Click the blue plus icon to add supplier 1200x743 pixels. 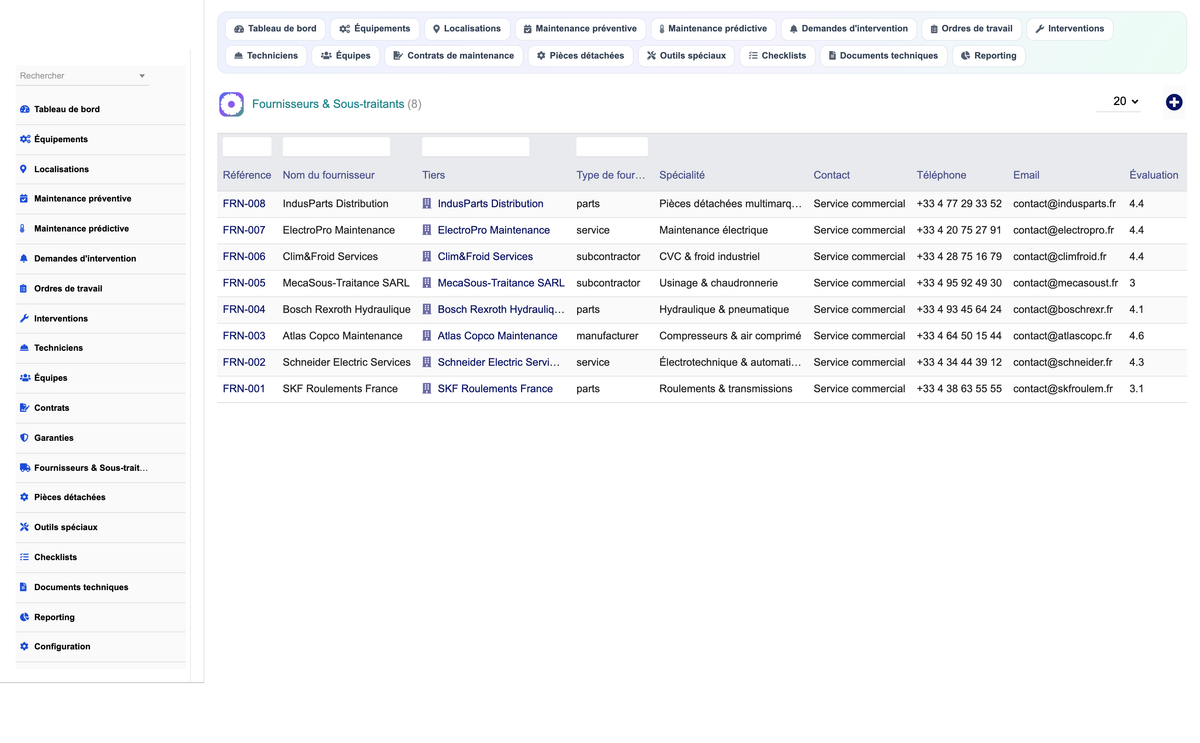1174,102
